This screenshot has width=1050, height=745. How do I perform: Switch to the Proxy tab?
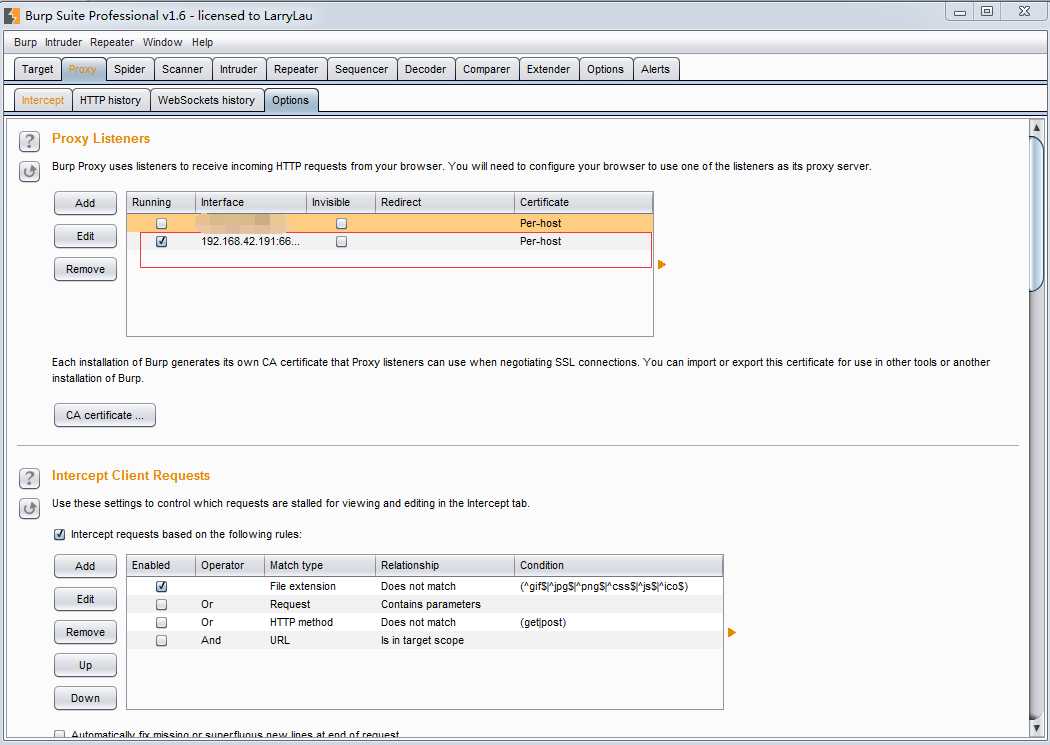coord(83,69)
